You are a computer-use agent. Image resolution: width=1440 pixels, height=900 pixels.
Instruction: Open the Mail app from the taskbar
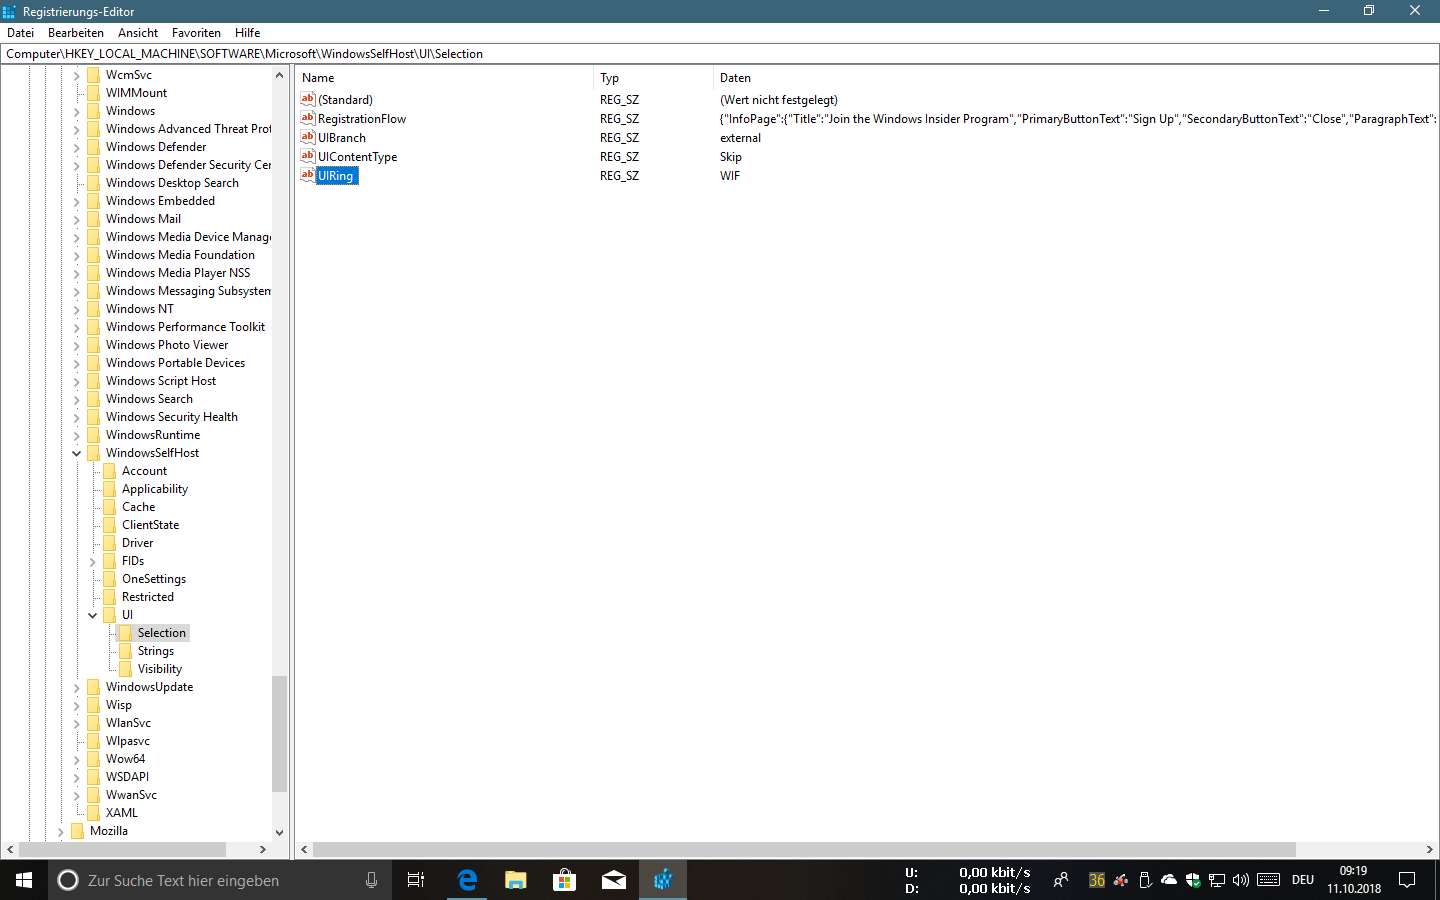(x=614, y=880)
